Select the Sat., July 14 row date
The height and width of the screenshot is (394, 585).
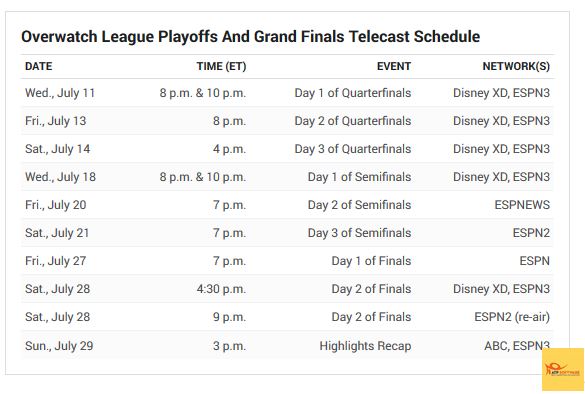pos(57,148)
